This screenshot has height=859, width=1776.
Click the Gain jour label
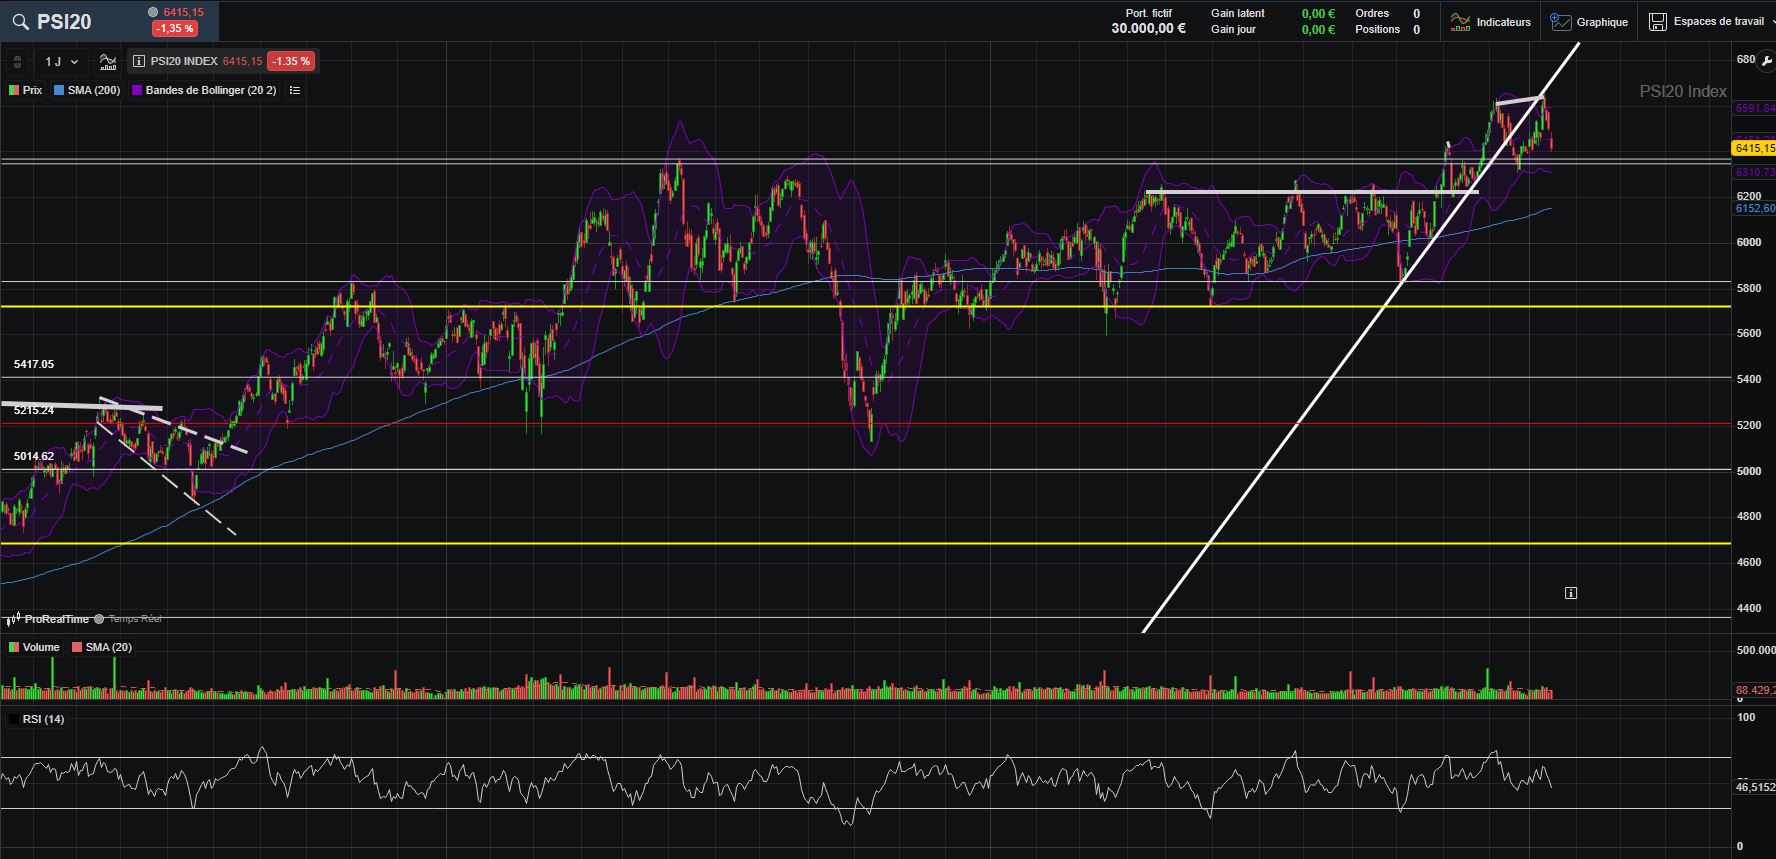(x=1233, y=29)
